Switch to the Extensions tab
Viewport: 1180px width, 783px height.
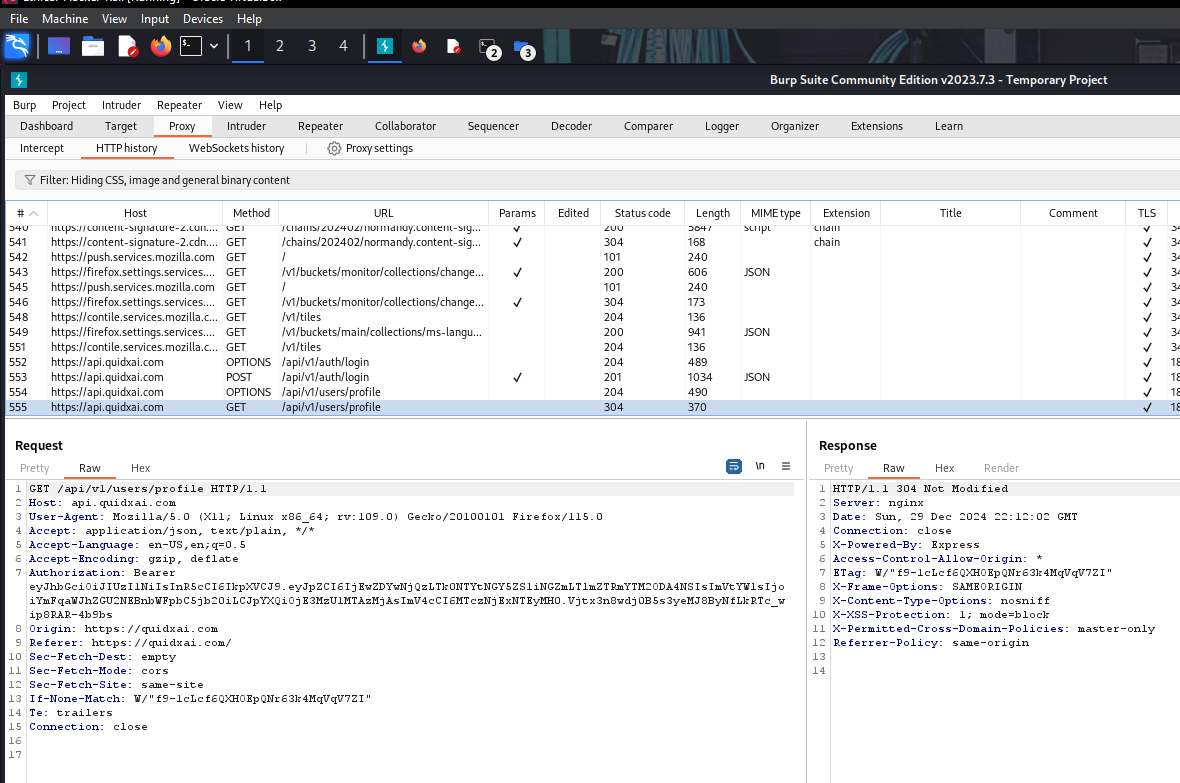(877, 126)
